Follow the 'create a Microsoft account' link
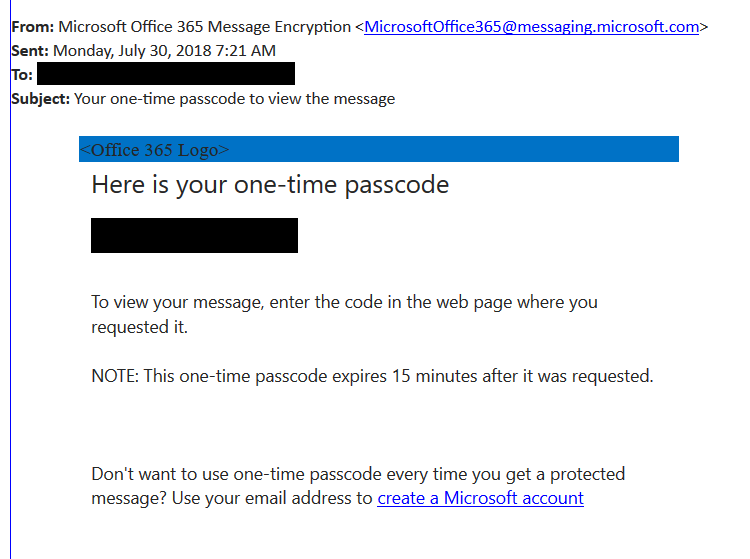 (x=480, y=498)
